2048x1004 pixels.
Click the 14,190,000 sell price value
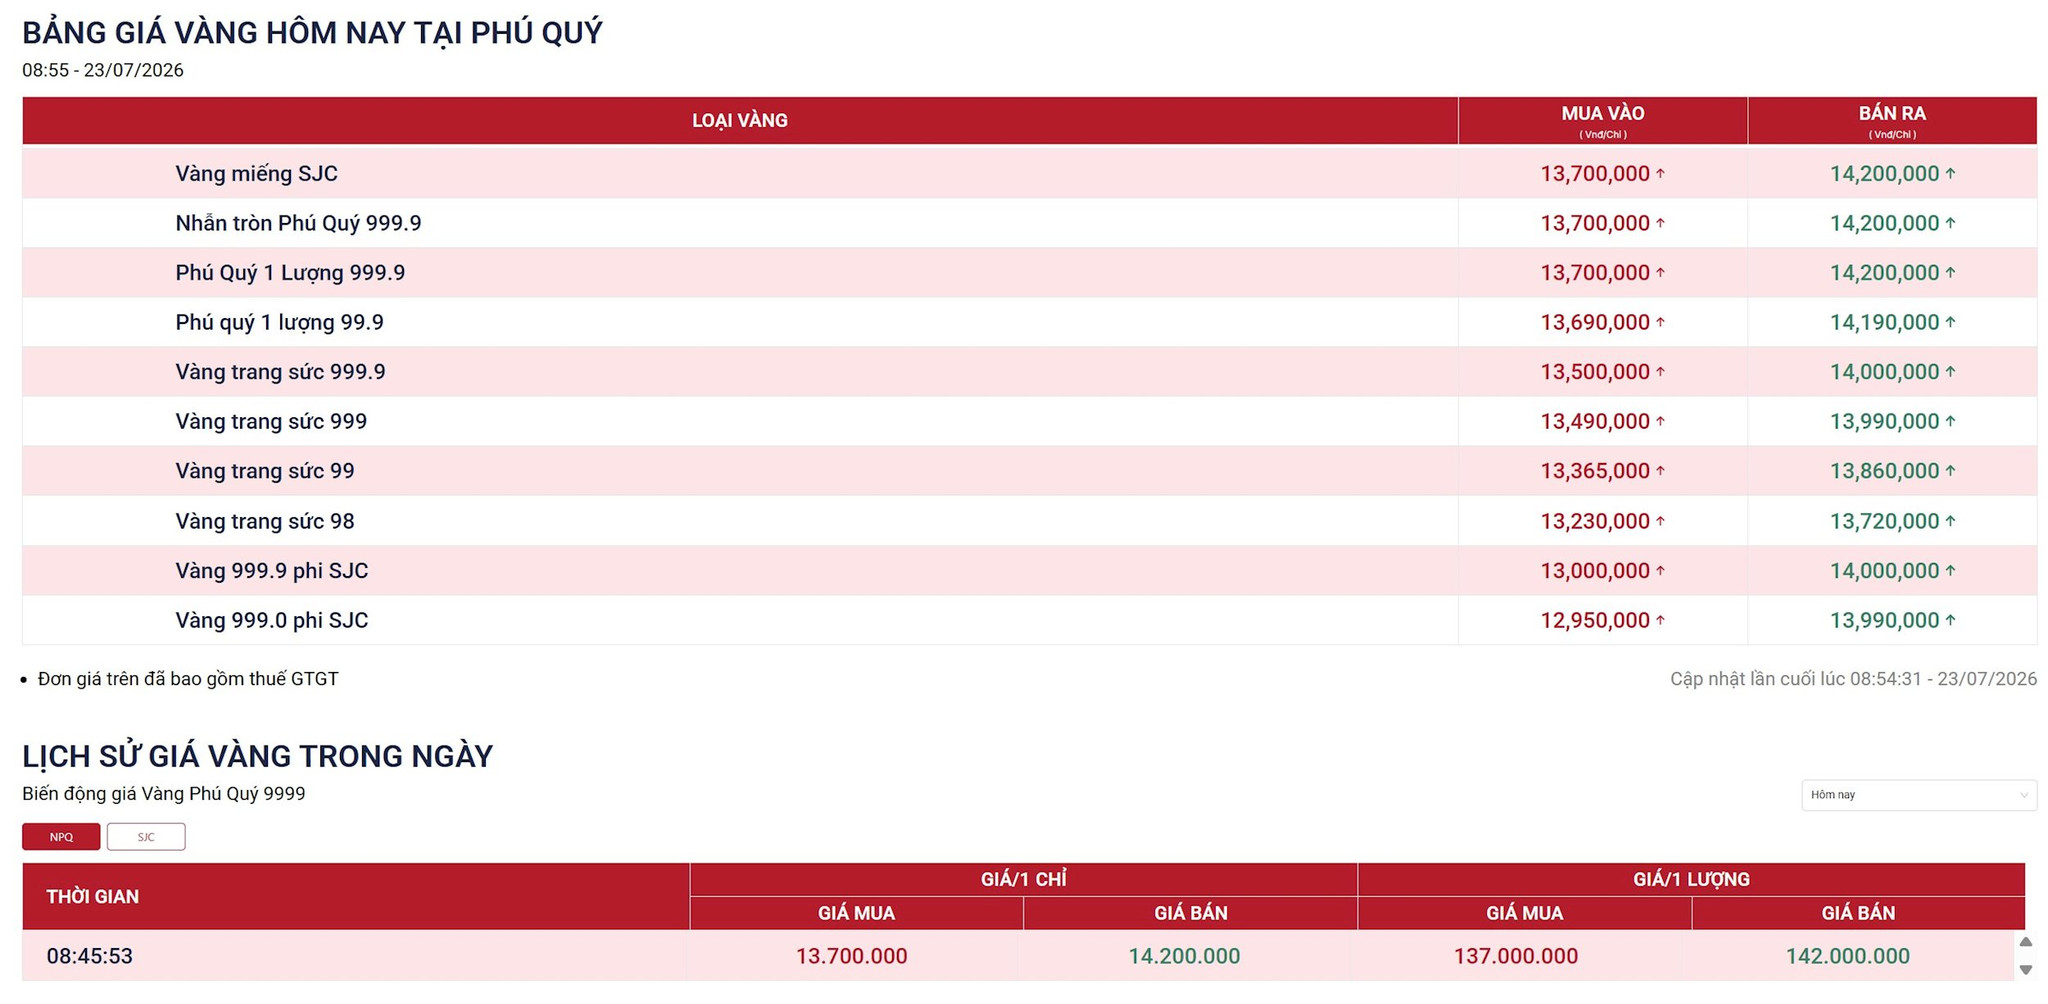click(1884, 322)
